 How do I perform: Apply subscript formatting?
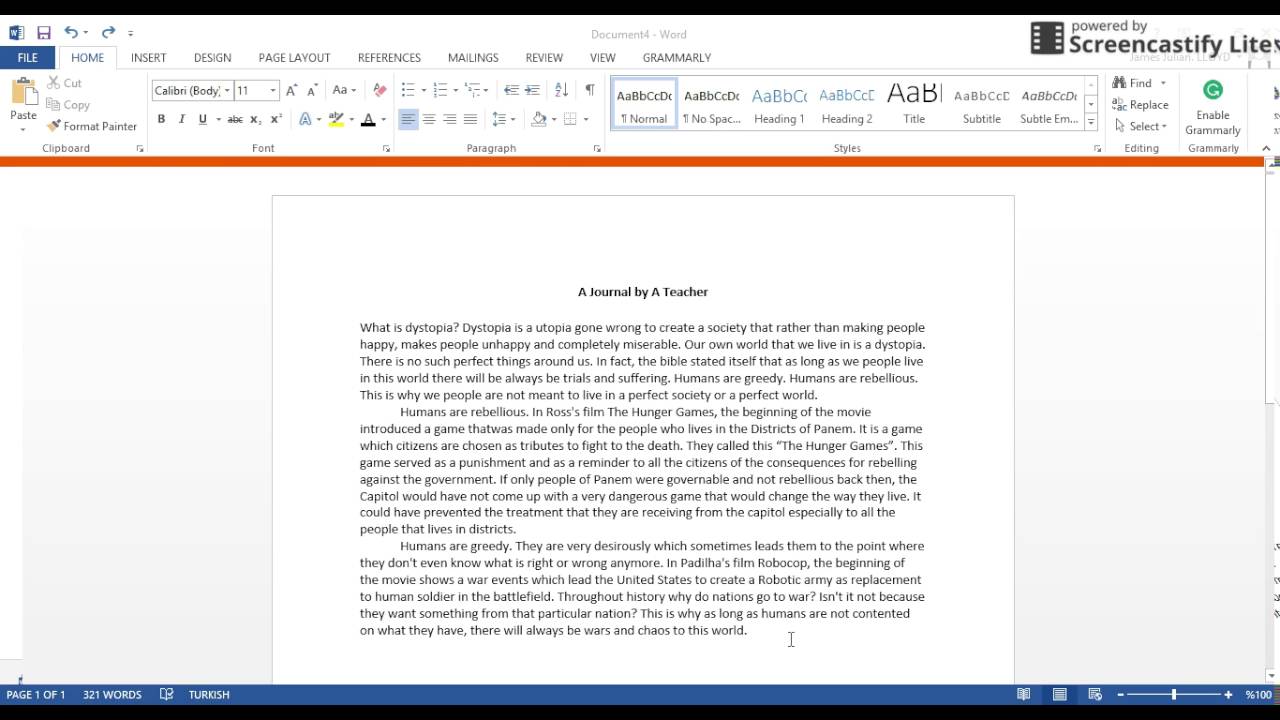pos(255,119)
